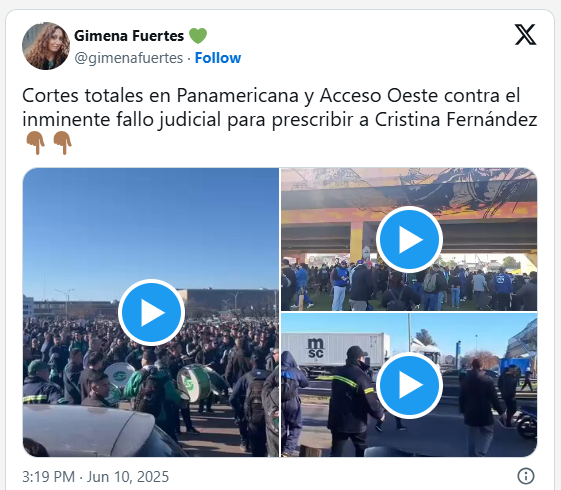561x490 pixels.
Task: Open the 3:19 PM · Jun 10, 2025 timestamp
Action: click(96, 477)
